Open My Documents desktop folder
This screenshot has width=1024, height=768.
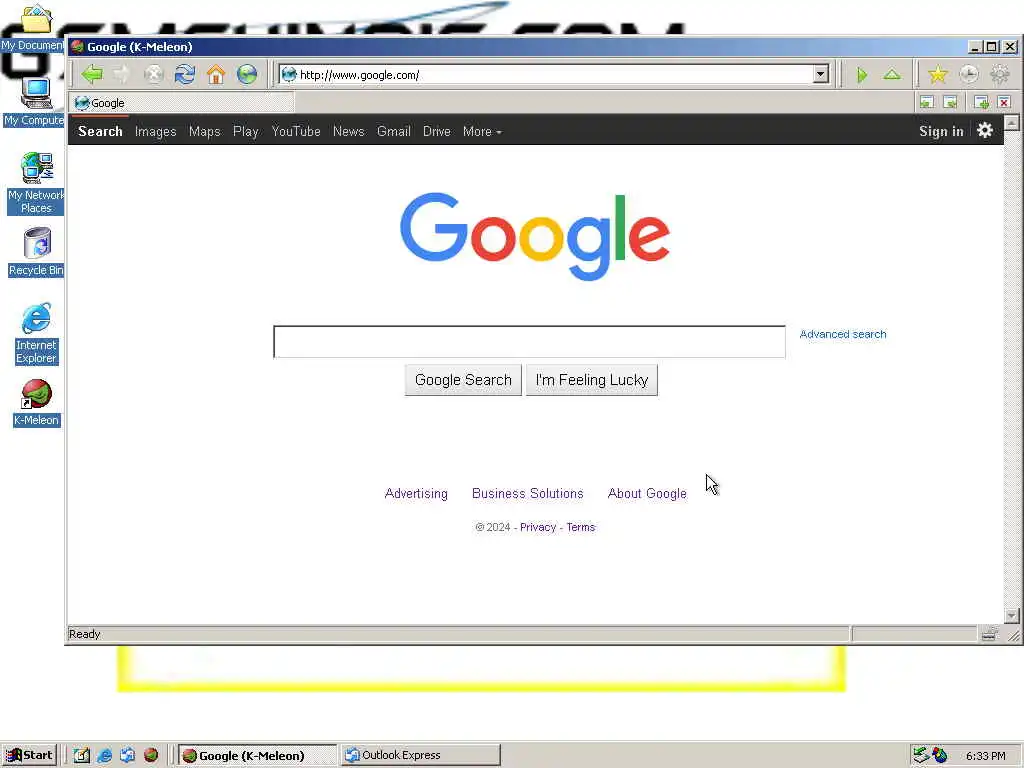(x=34, y=29)
